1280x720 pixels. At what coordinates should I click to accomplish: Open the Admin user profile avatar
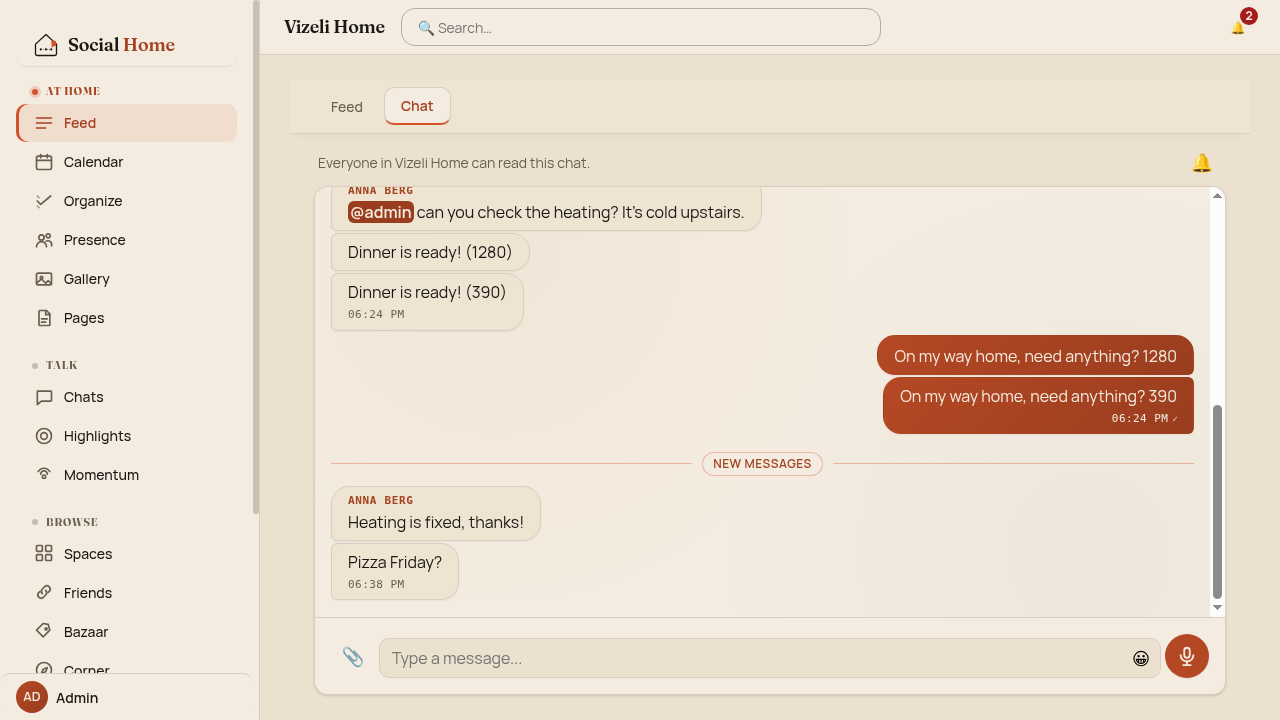click(x=32, y=697)
